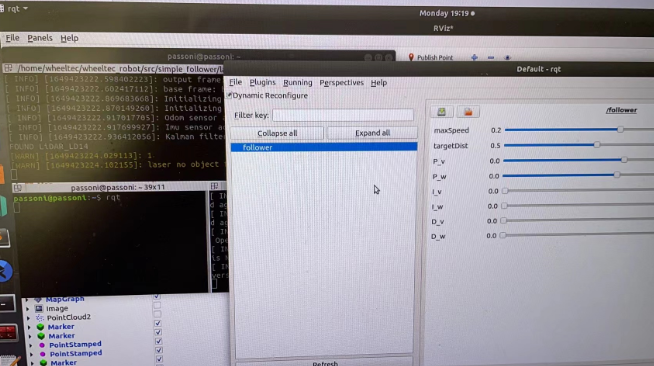
Task: Click the maxSpeed value field showing 0.2
Action: 496,130
